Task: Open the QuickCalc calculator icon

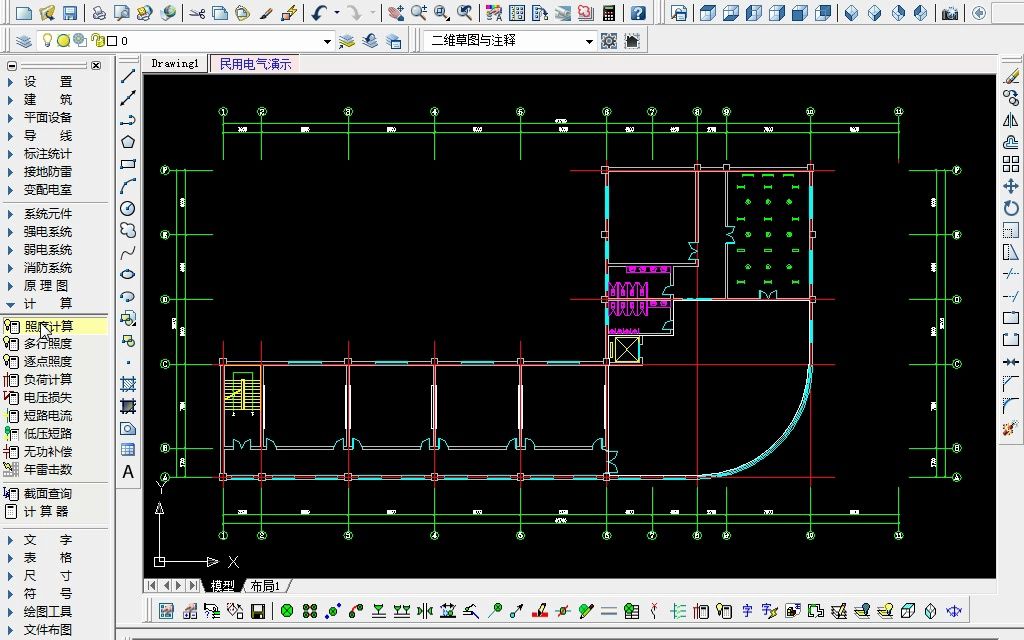Action: [x=609, y=12]
